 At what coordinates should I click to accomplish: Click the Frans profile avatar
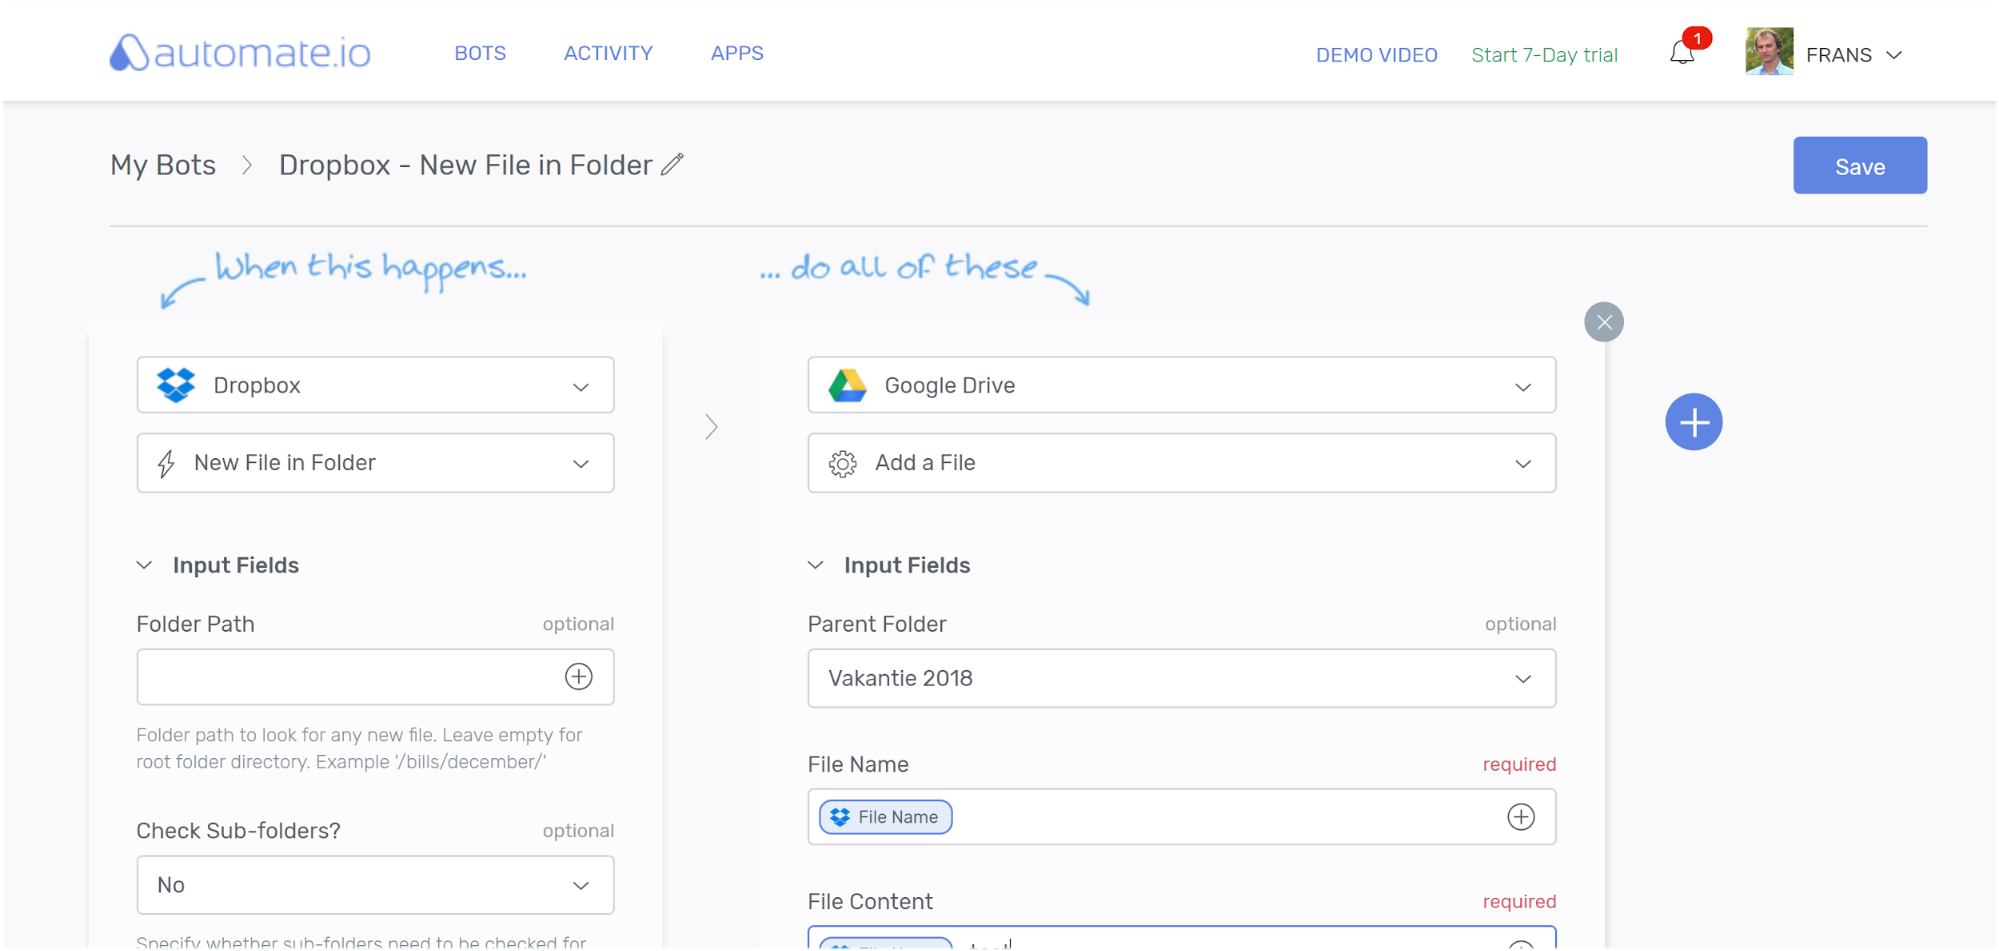(x=1769, y=52)
